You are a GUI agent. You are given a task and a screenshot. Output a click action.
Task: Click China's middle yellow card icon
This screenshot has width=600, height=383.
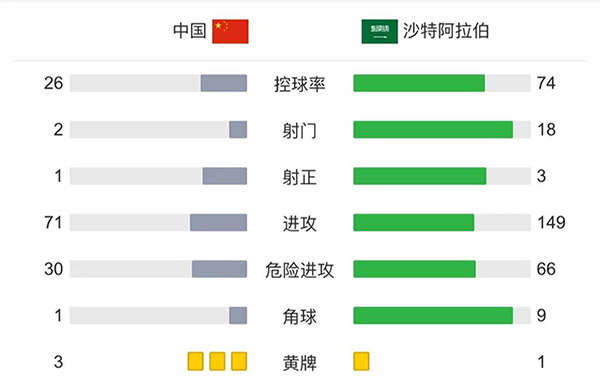217,362
